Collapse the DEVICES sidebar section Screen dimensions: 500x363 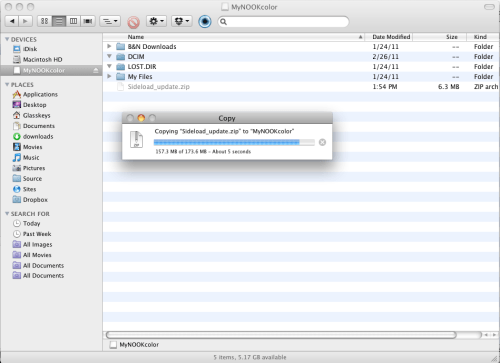pyautogui.click(x=7, y=39)
